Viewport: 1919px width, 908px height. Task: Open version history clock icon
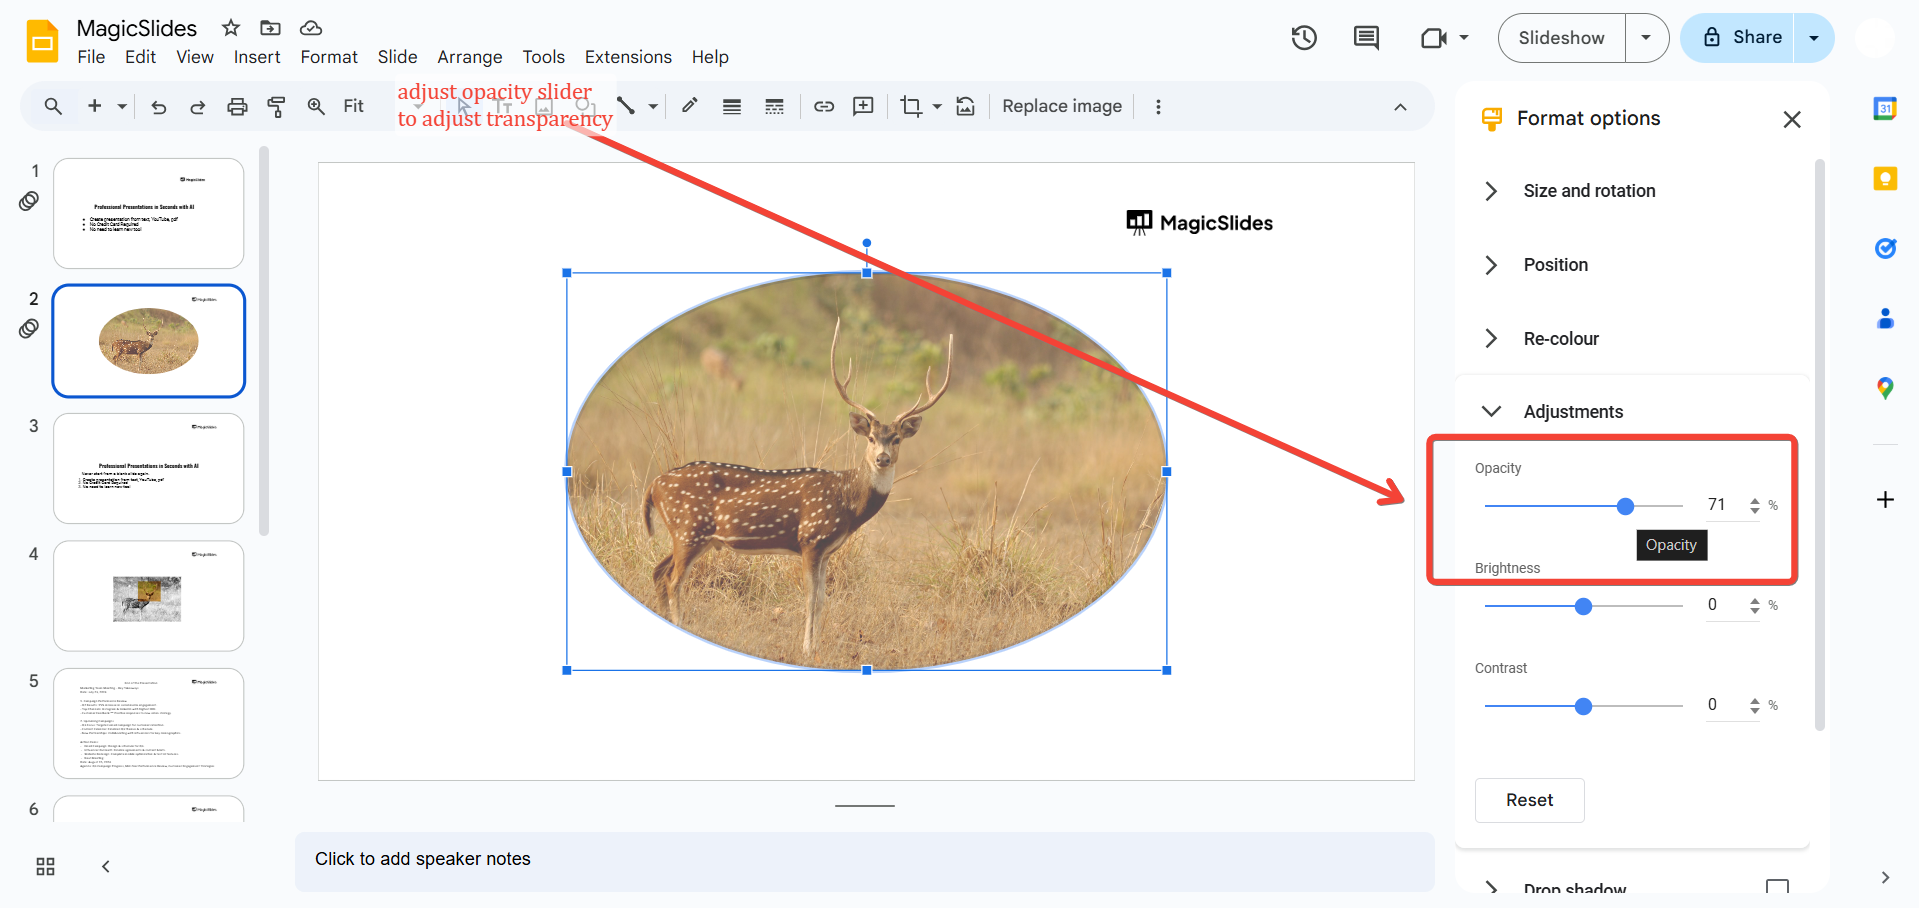[1304, 38]
